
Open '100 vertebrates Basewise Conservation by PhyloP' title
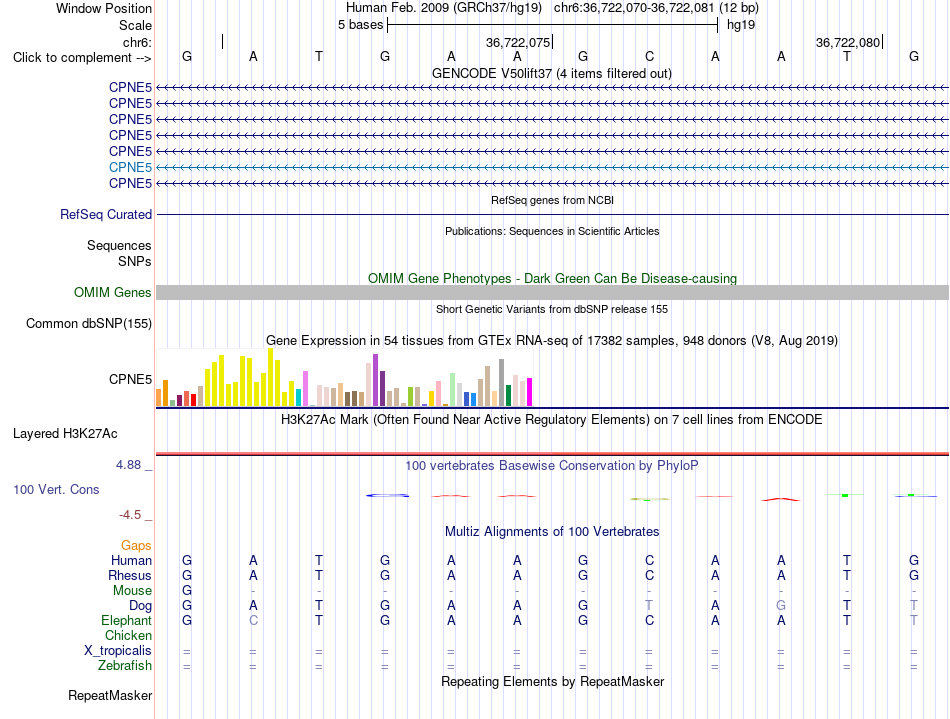coord(552,465)
